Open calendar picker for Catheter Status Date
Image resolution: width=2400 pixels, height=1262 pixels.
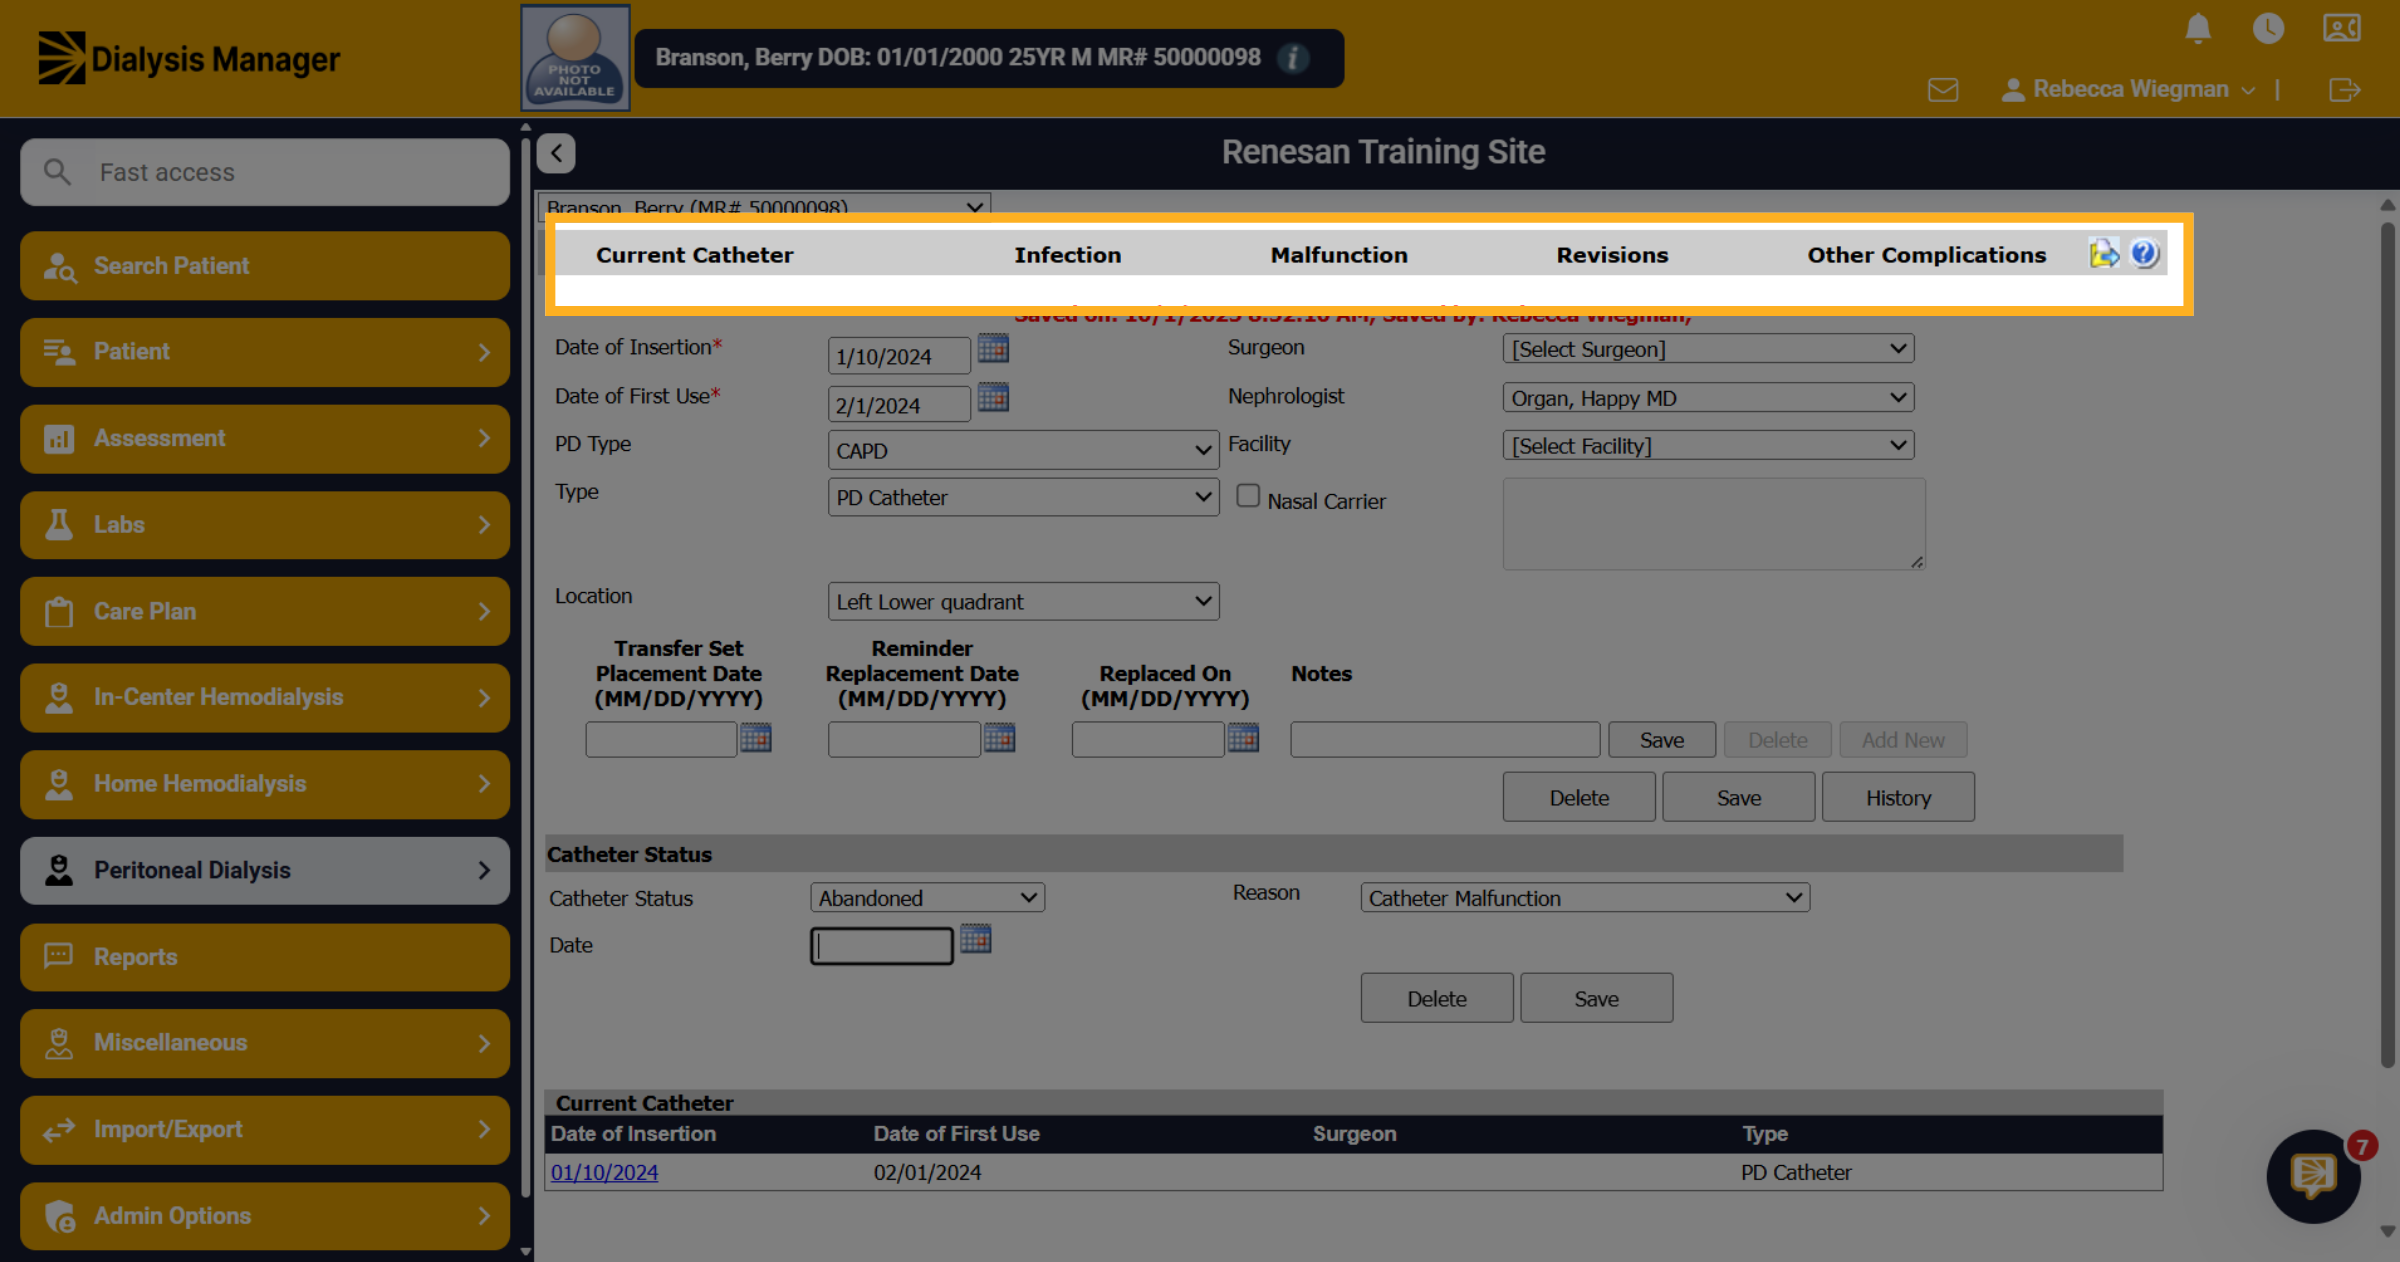click(975, 939)
